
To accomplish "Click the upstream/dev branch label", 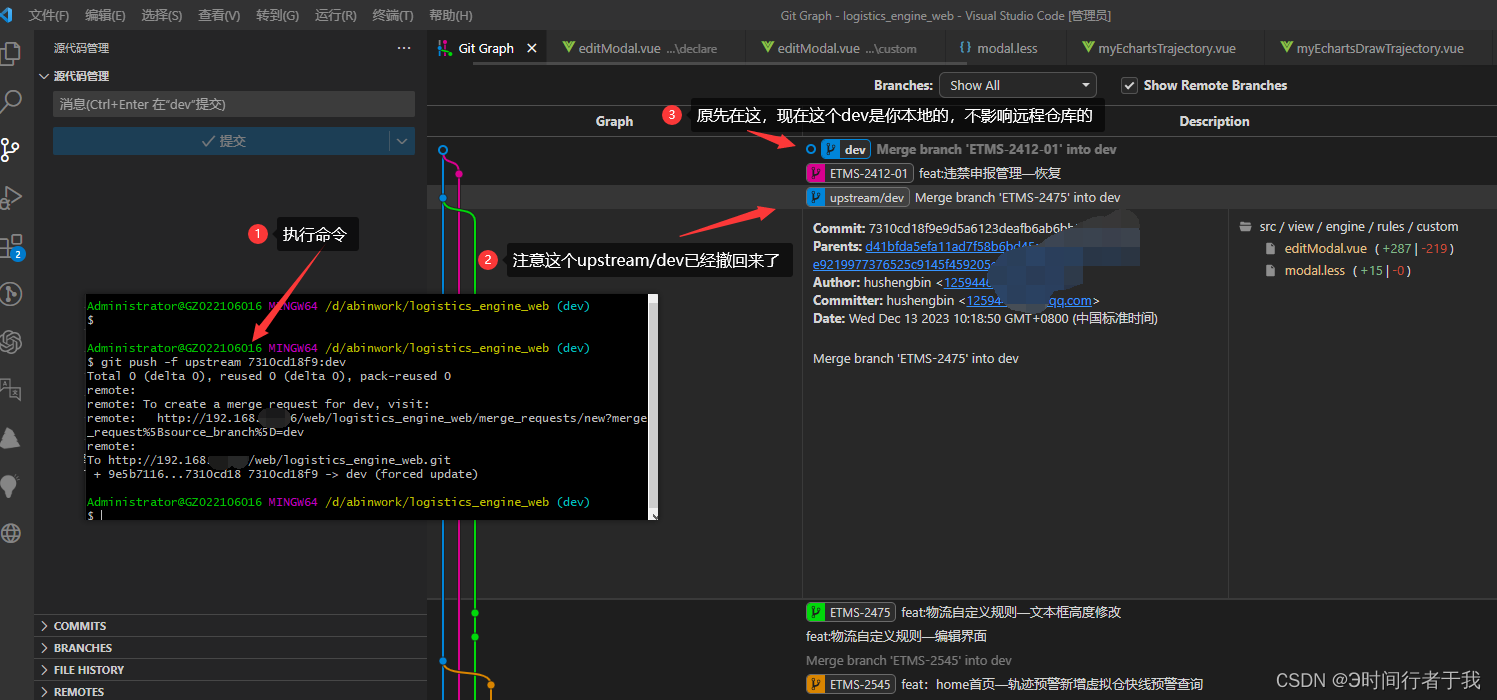I will (x=858, y=197).
